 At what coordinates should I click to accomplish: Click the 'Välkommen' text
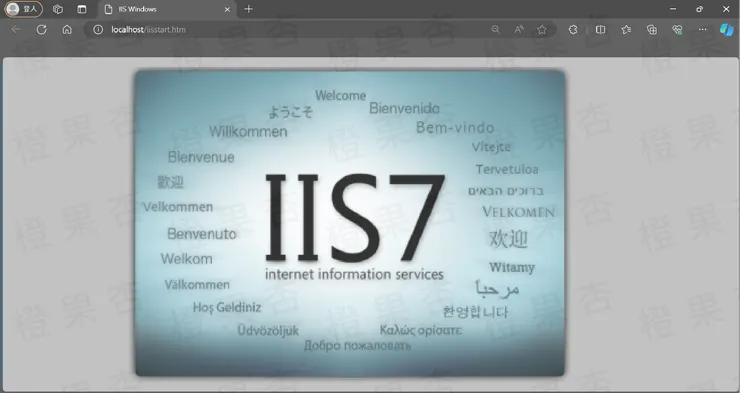click(197, 285)
